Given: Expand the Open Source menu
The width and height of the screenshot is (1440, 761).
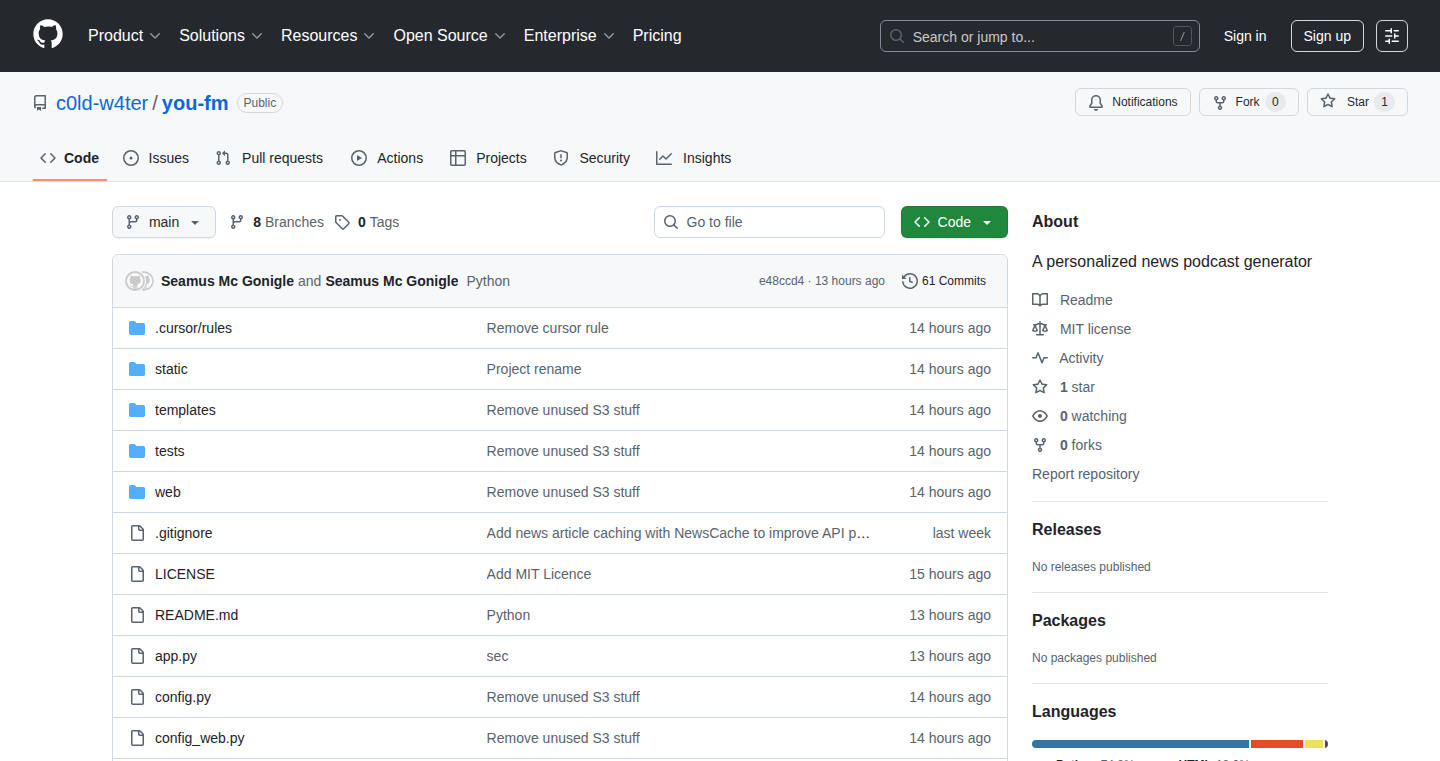Looking at the screenshot, I should point(449,35).
